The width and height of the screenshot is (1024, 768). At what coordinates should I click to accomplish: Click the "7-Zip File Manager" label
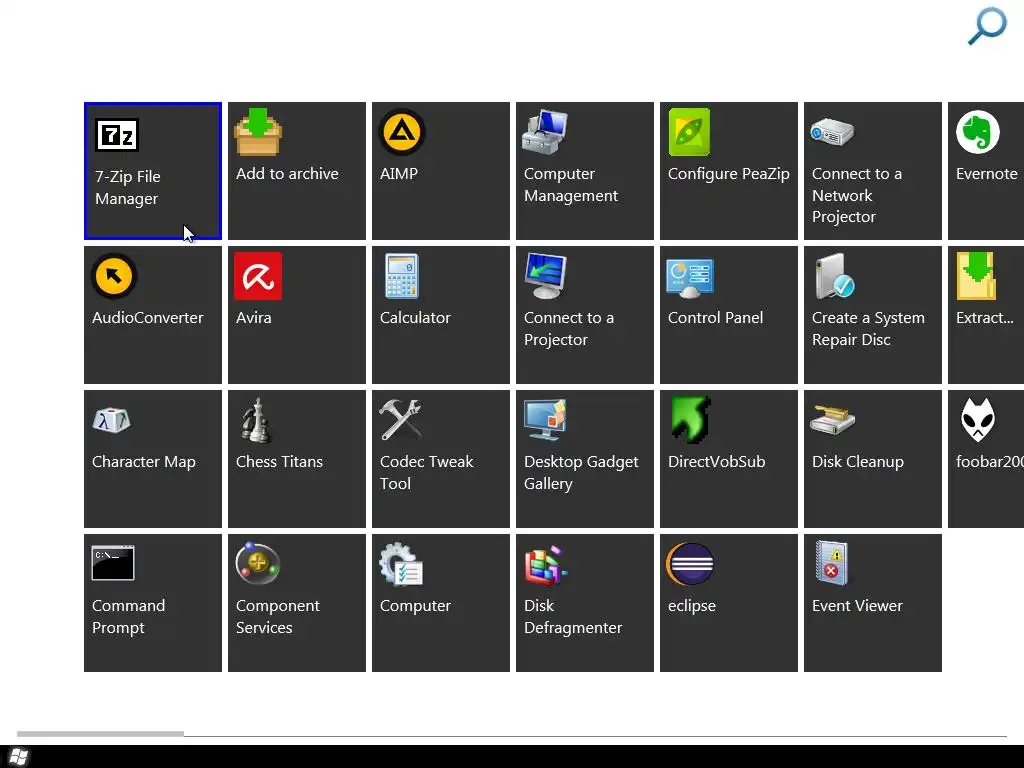[x=127, y=187]
